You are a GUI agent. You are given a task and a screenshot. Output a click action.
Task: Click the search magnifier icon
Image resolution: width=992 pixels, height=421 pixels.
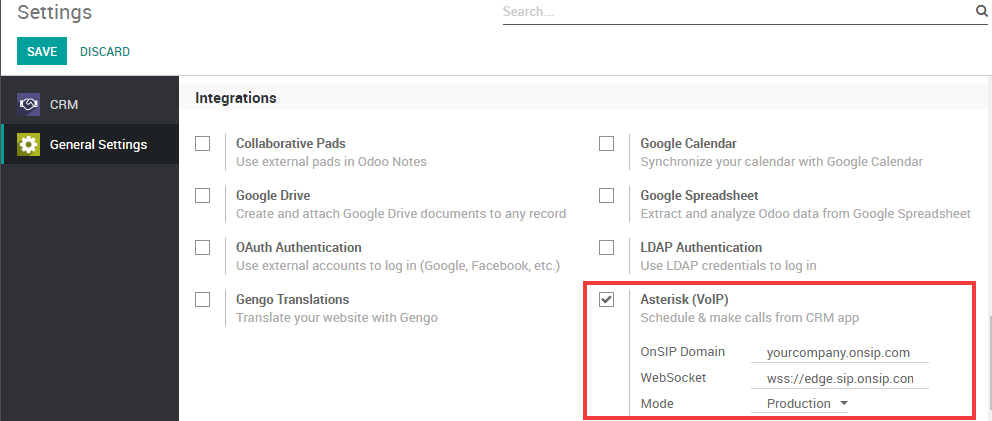pos(981,12)
